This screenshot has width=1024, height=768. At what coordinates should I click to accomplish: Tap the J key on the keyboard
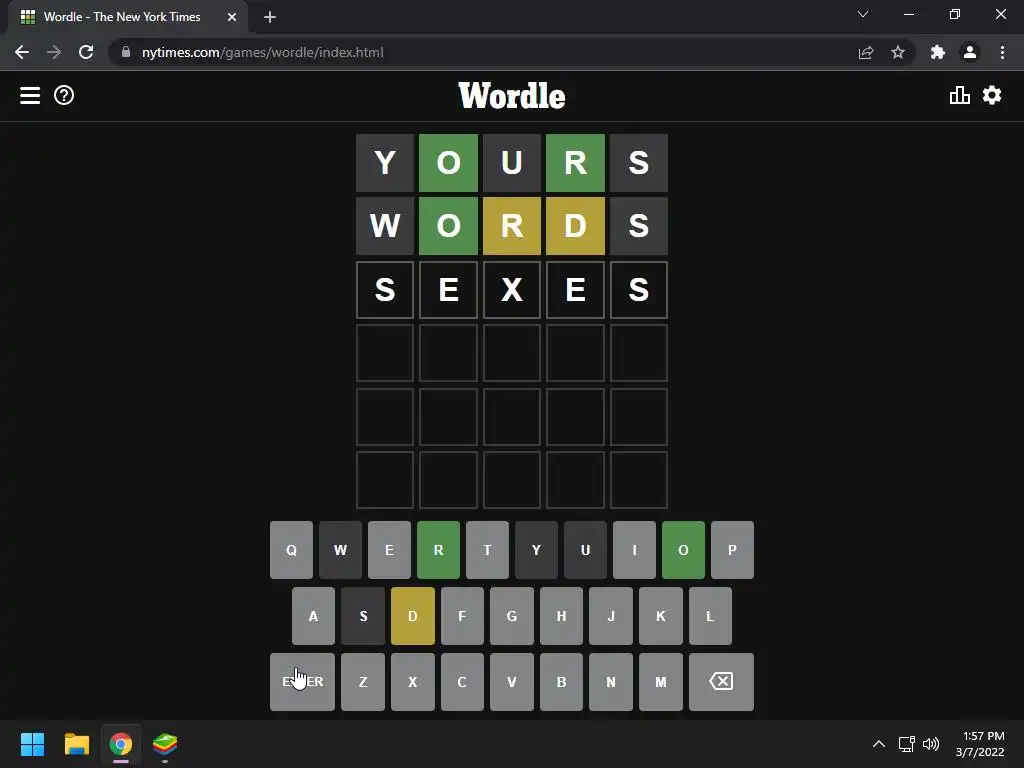coord(611,616)
